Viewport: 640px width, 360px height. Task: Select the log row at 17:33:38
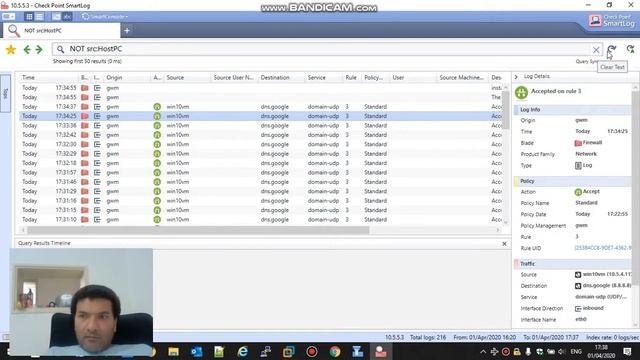pyautogui.click(x=261, y=125)
